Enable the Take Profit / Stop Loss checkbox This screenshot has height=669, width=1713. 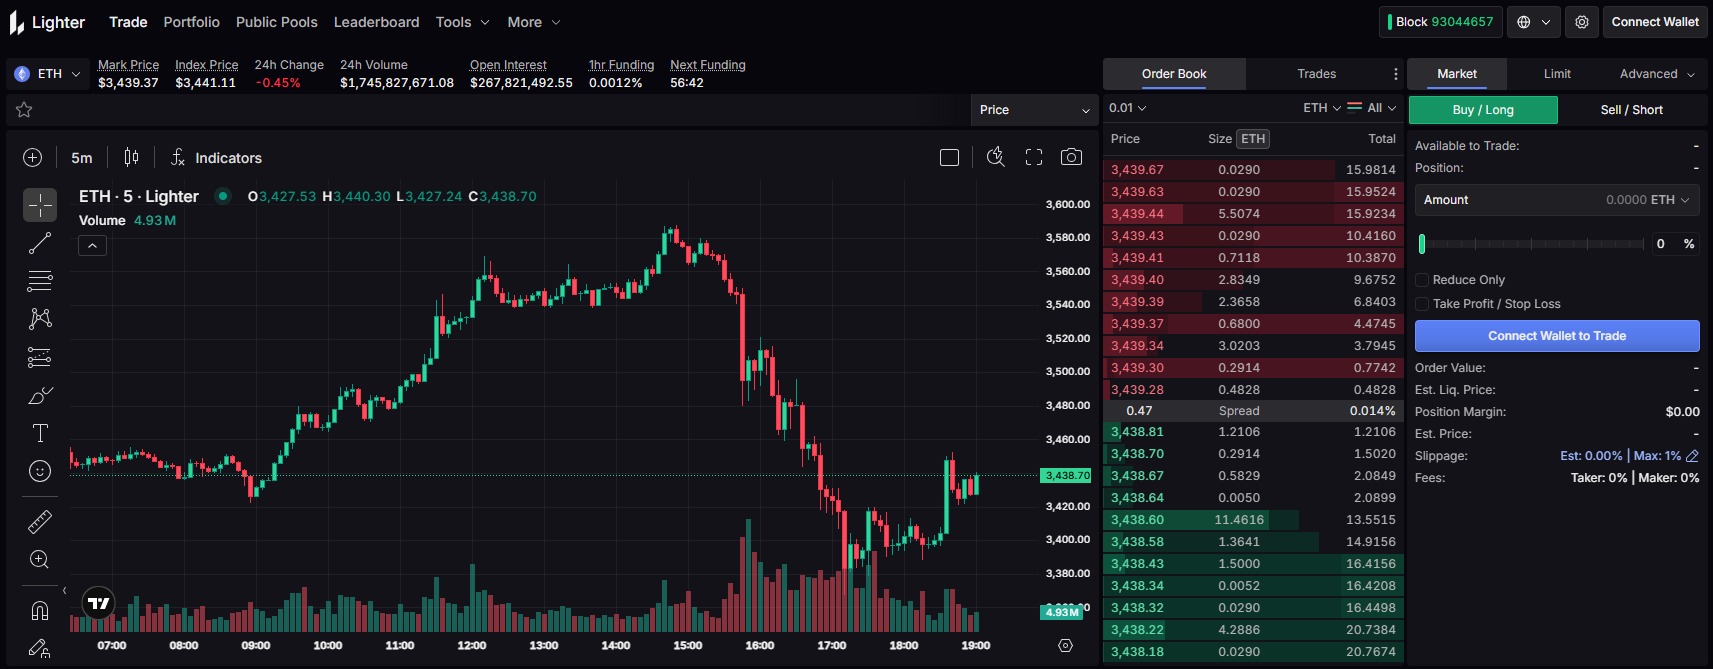point(1422,304)
